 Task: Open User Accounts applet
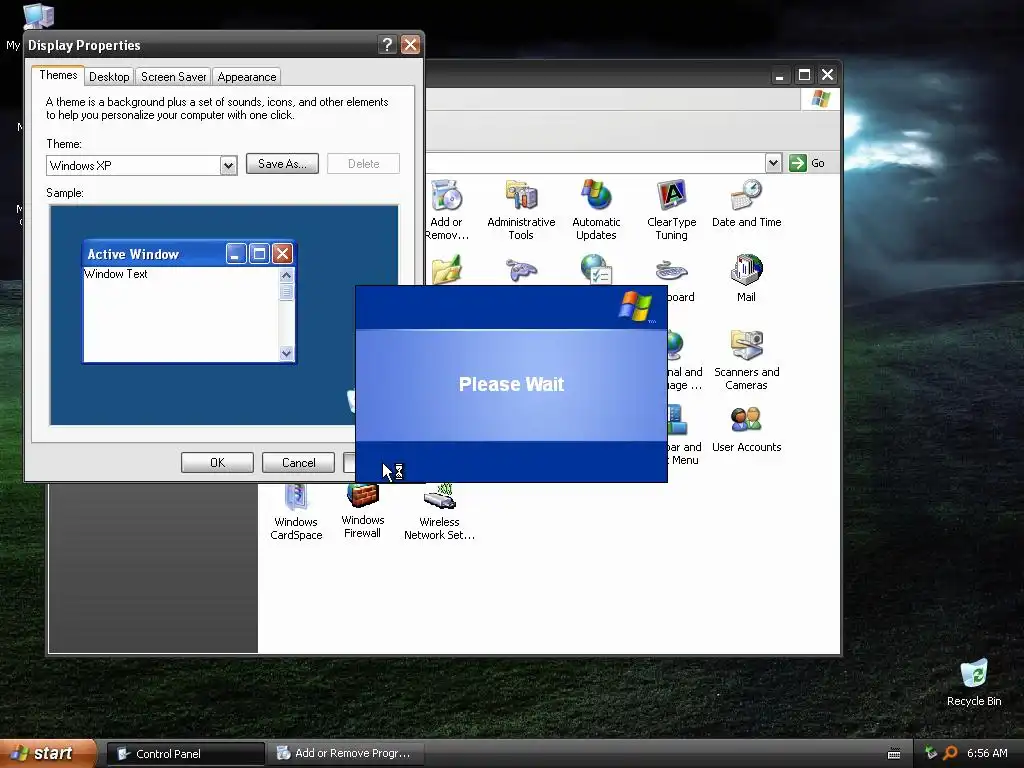point(746,428)
